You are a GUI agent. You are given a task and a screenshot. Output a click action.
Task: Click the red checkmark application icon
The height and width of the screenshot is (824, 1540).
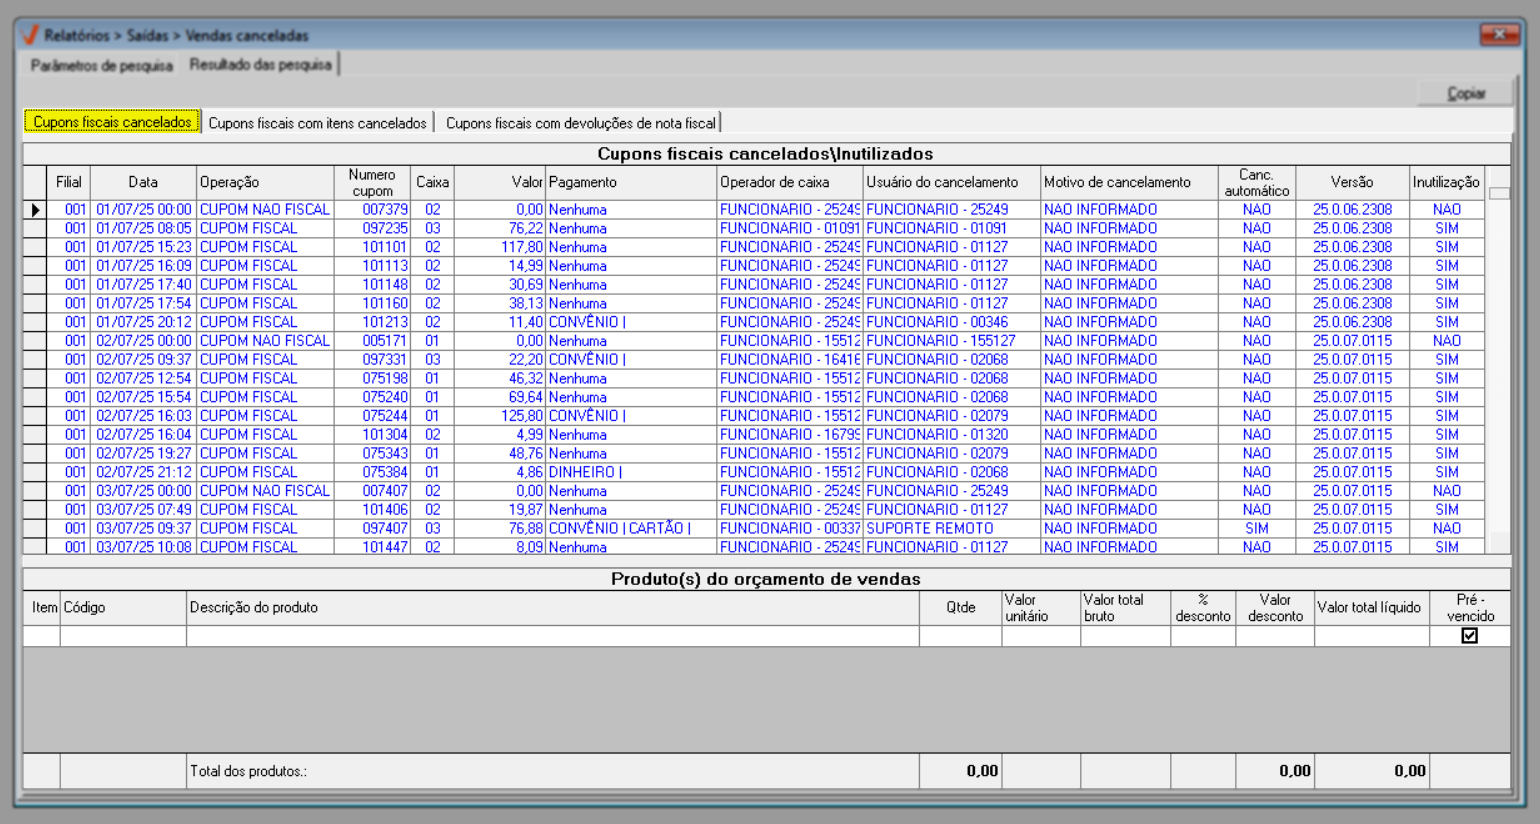tap(30, 35)
